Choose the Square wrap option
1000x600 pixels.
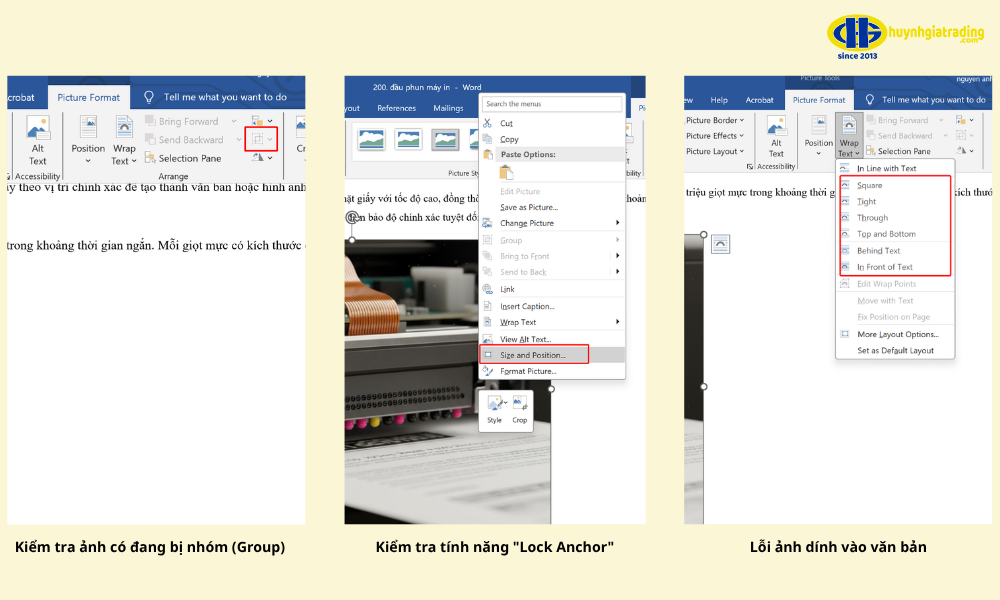(x=869, y=185)
